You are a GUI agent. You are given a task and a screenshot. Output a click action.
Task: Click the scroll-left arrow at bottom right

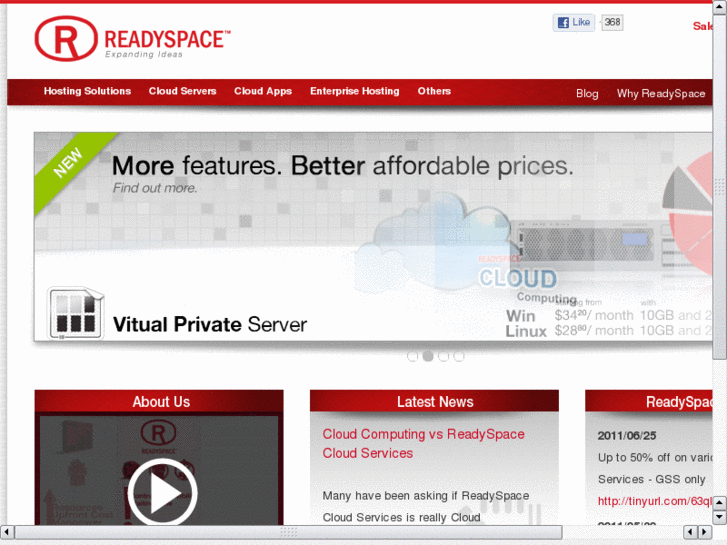690,532
